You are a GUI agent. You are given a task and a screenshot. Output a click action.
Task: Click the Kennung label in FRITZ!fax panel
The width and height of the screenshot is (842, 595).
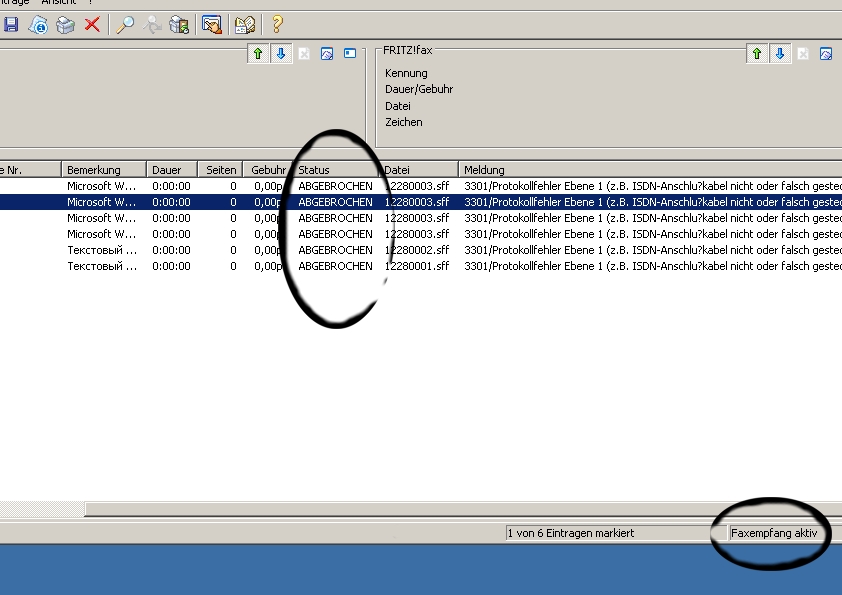tap(406, 73)
